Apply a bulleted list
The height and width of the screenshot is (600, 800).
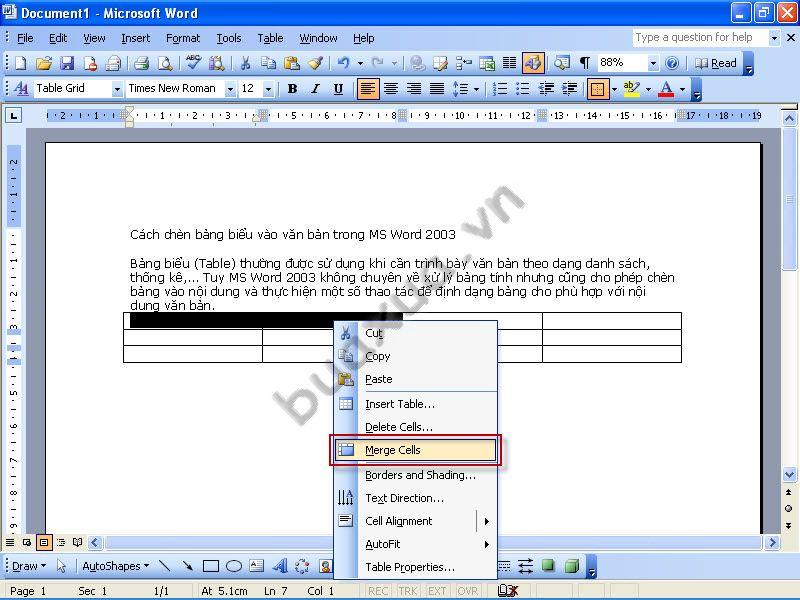point(523,89)
